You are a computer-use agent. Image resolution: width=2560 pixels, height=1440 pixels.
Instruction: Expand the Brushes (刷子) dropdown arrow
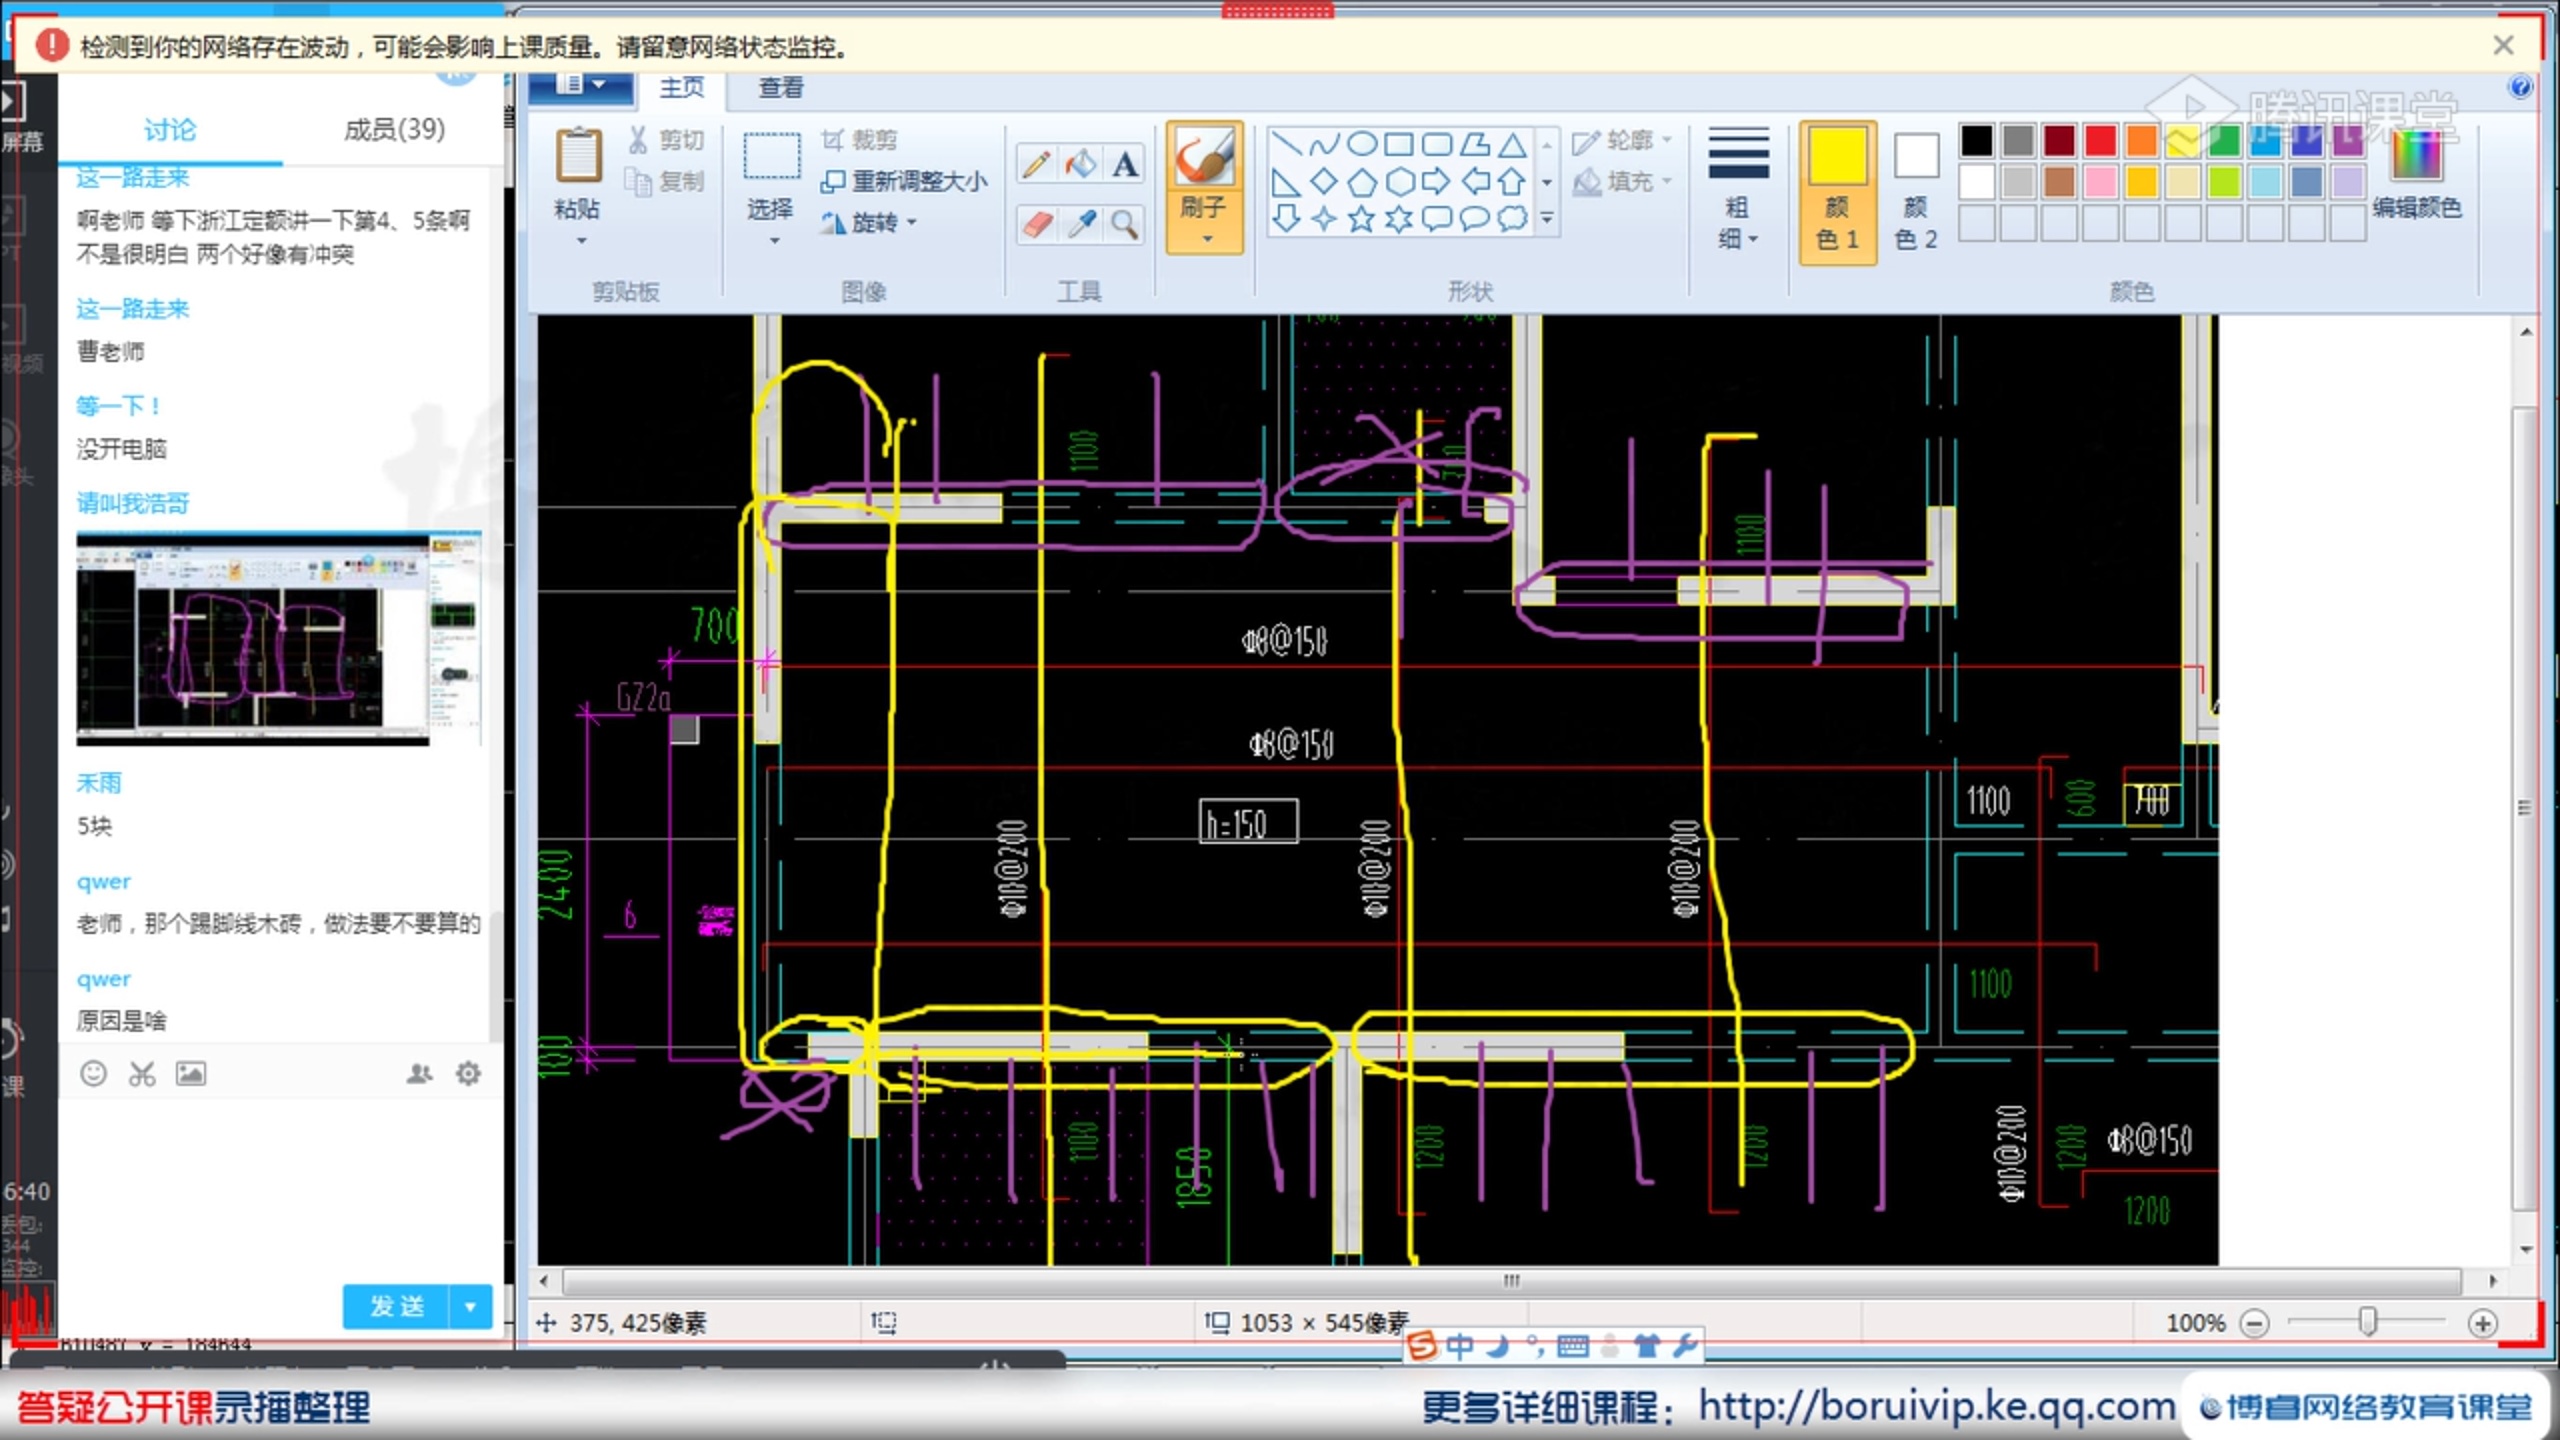click(1207, 239)
